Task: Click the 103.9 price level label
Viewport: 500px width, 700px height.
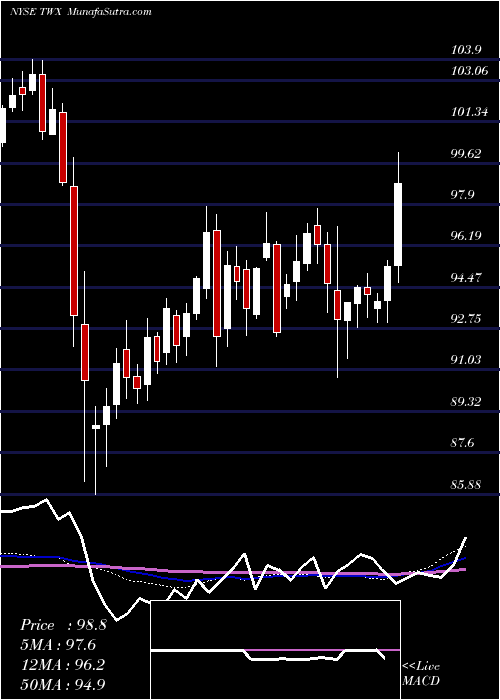Action: click(x=466, y=50)
